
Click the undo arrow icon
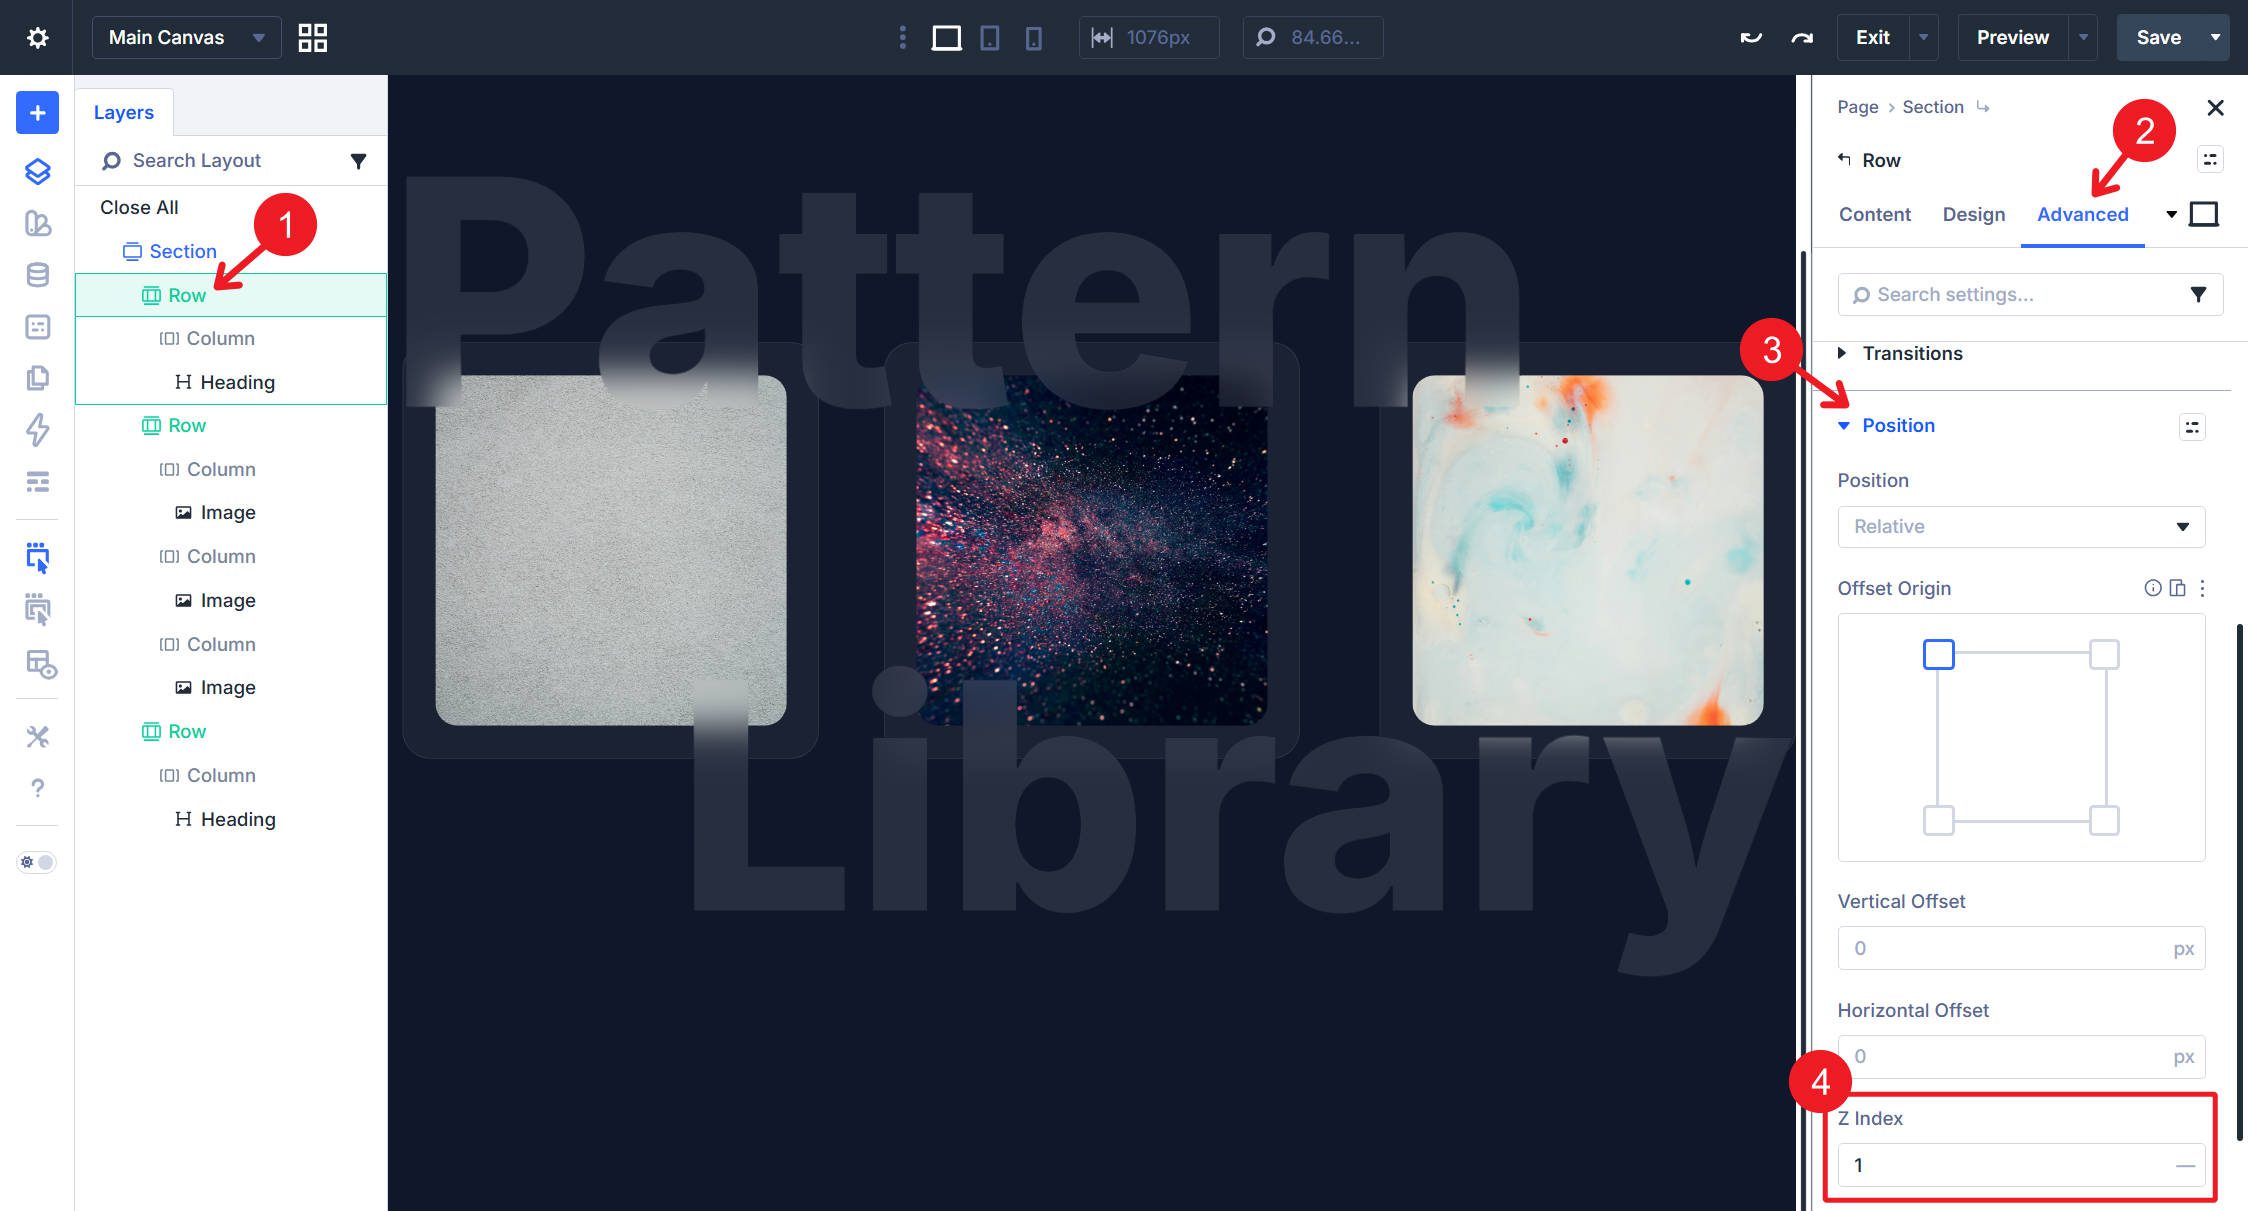pos(1750,38)
